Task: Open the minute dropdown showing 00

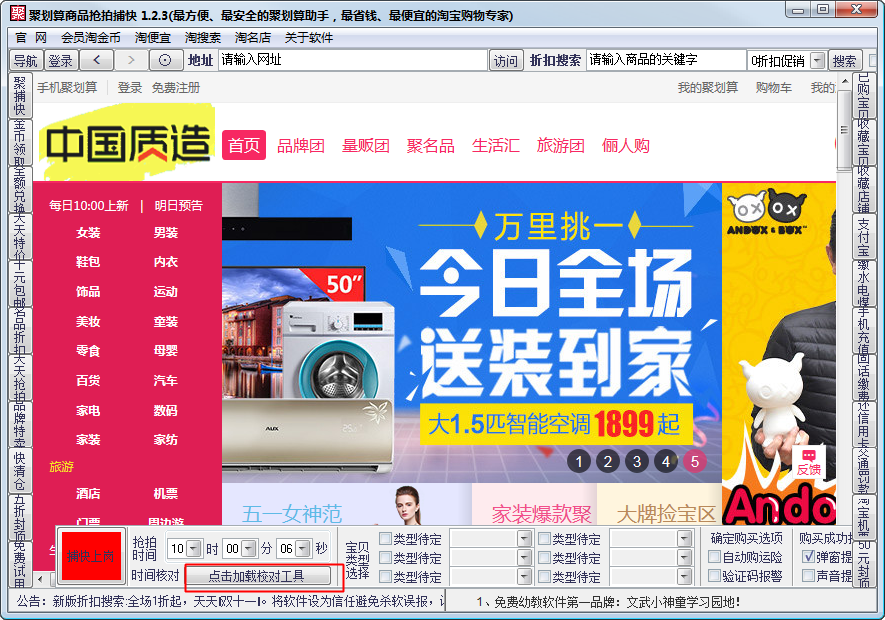Action: coord(249,548)
